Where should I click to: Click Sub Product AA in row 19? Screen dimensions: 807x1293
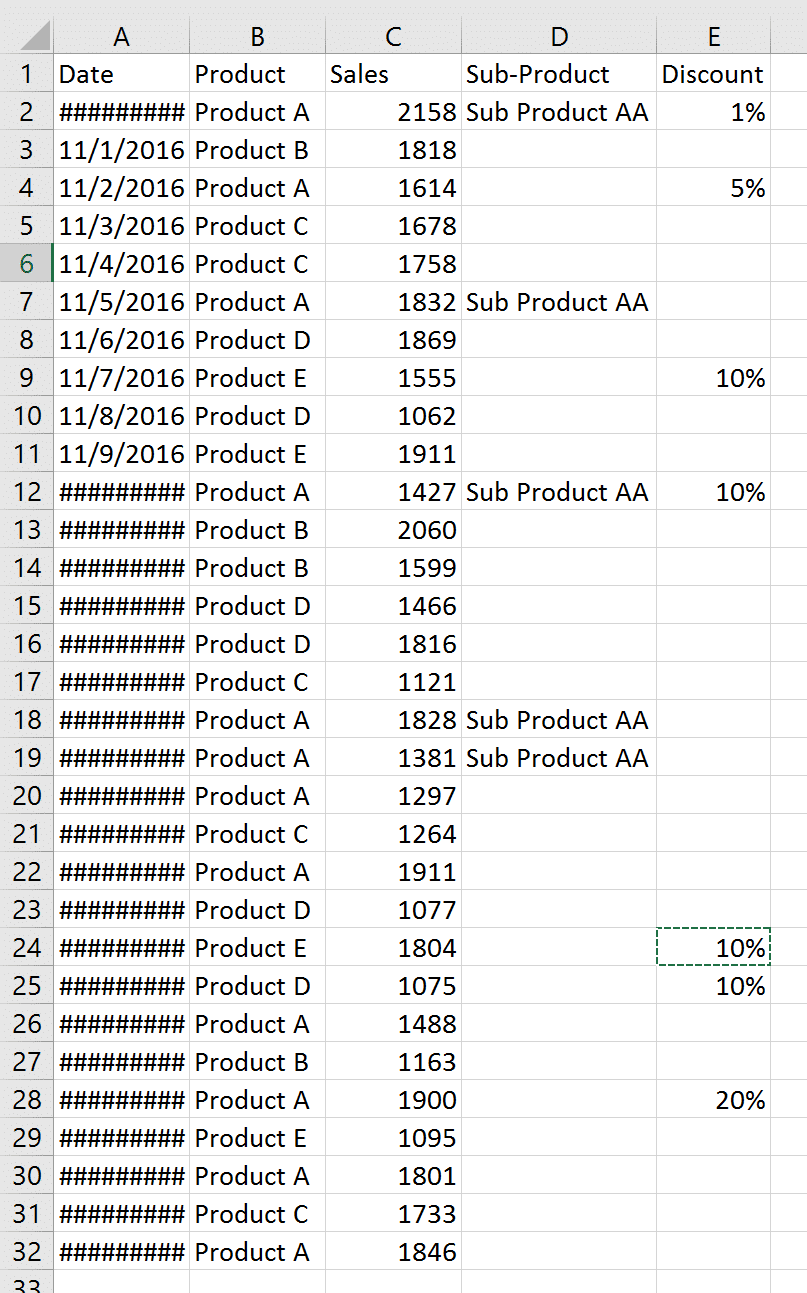coord(558,758)
